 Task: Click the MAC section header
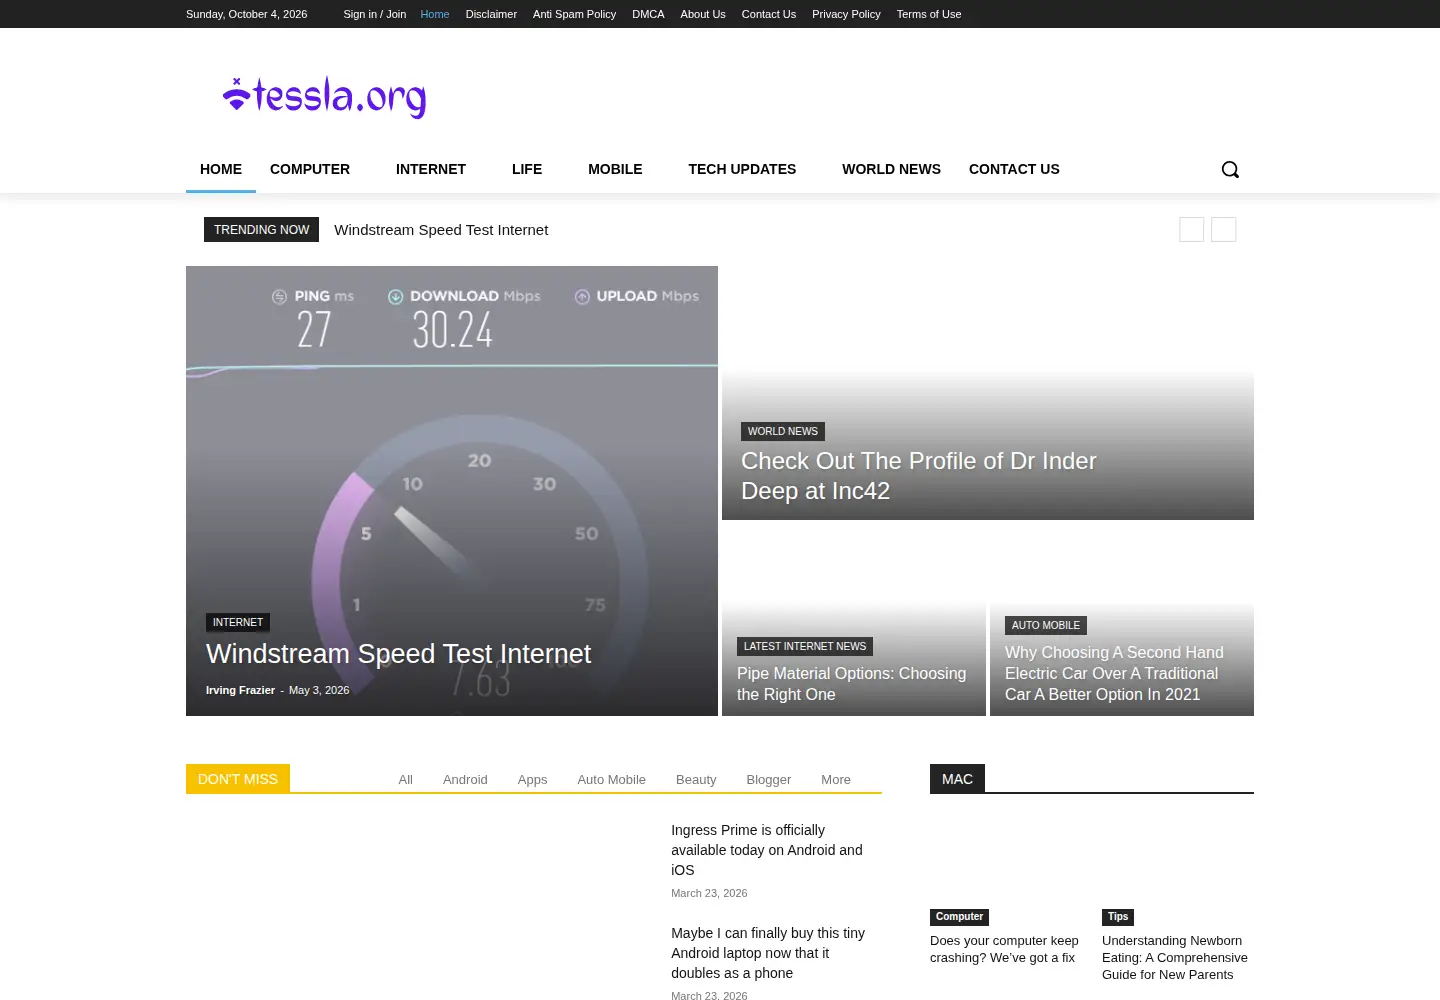[957, 779]
